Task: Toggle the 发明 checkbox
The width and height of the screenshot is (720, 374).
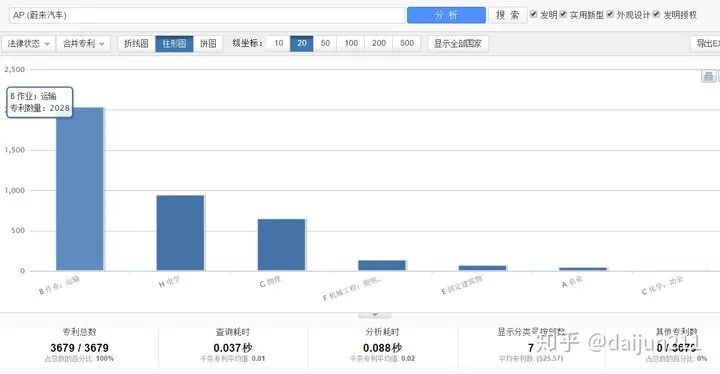Action: click(533, 14)
